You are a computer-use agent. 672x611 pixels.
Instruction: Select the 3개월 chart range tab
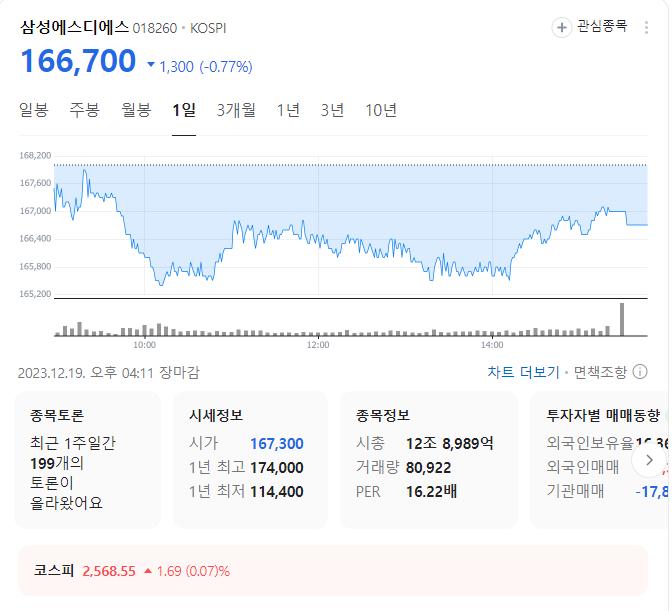[x=236, y=110]
